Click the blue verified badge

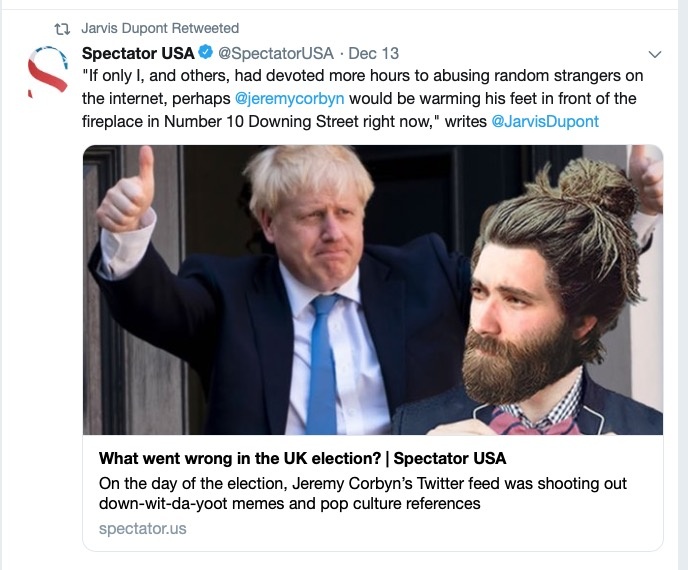205,53
